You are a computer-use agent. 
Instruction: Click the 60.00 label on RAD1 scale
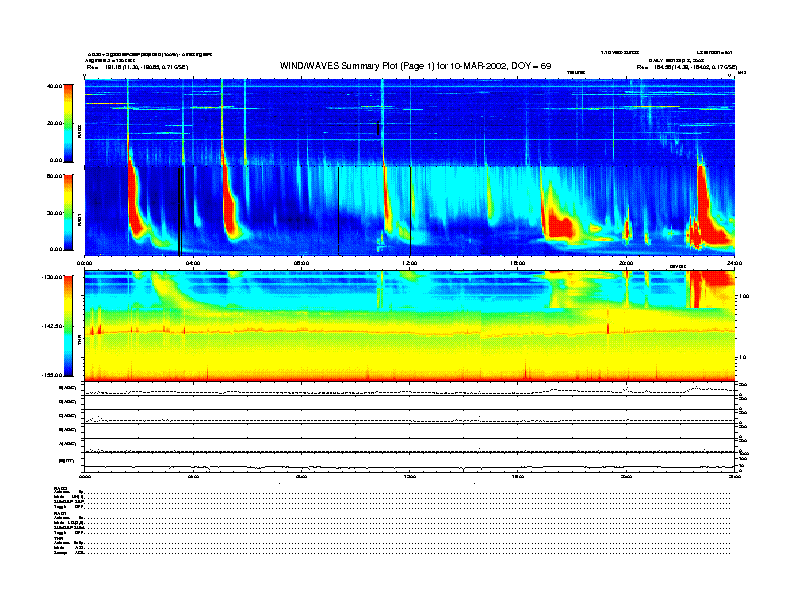[54, 176]
